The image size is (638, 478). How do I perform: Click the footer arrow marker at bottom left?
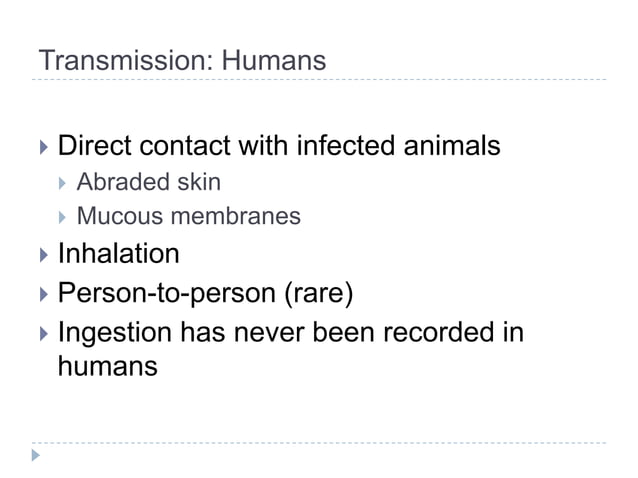(x=37, y=456)
